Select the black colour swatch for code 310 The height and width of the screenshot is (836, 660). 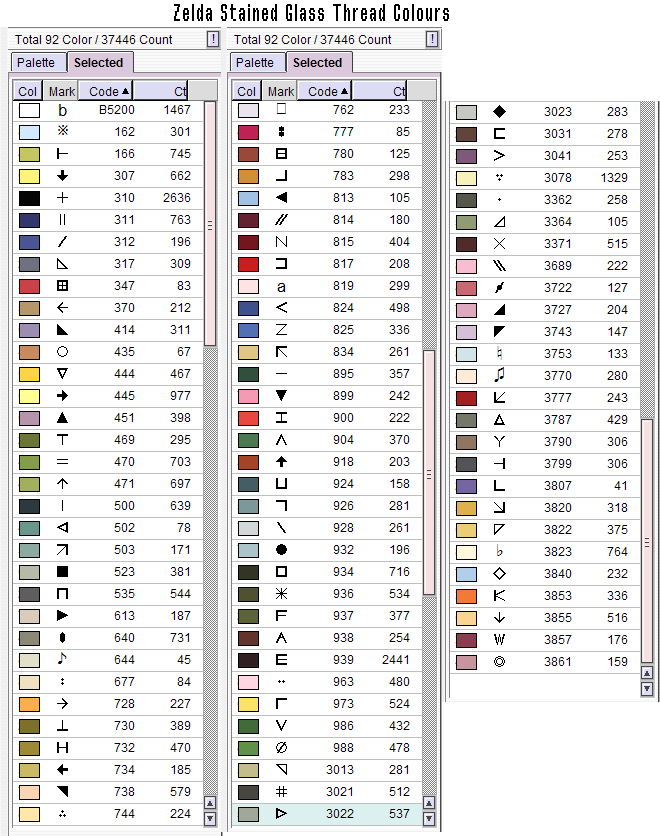(x=29, y=198)
